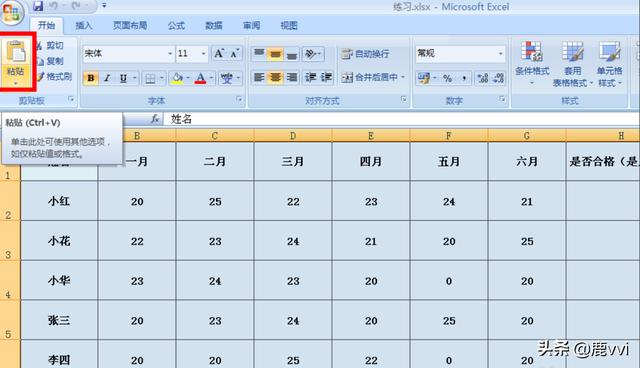
Task: Click the increase indent icon
Action: (327, 77)
